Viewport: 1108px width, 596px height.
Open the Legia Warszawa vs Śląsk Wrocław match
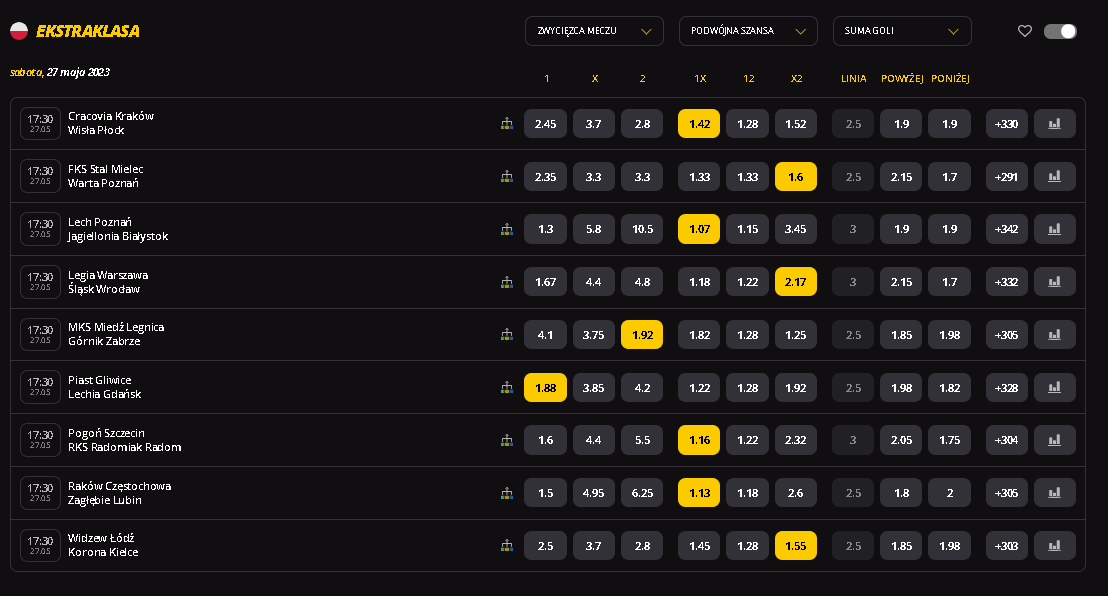[108, 282]
